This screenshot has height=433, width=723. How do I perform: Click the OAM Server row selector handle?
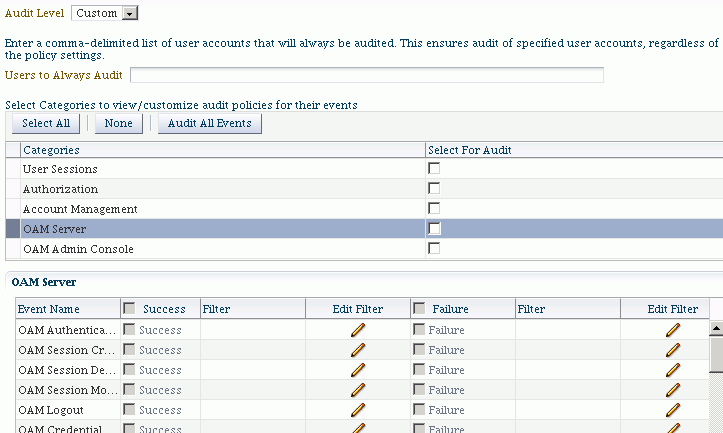point(13,229)
